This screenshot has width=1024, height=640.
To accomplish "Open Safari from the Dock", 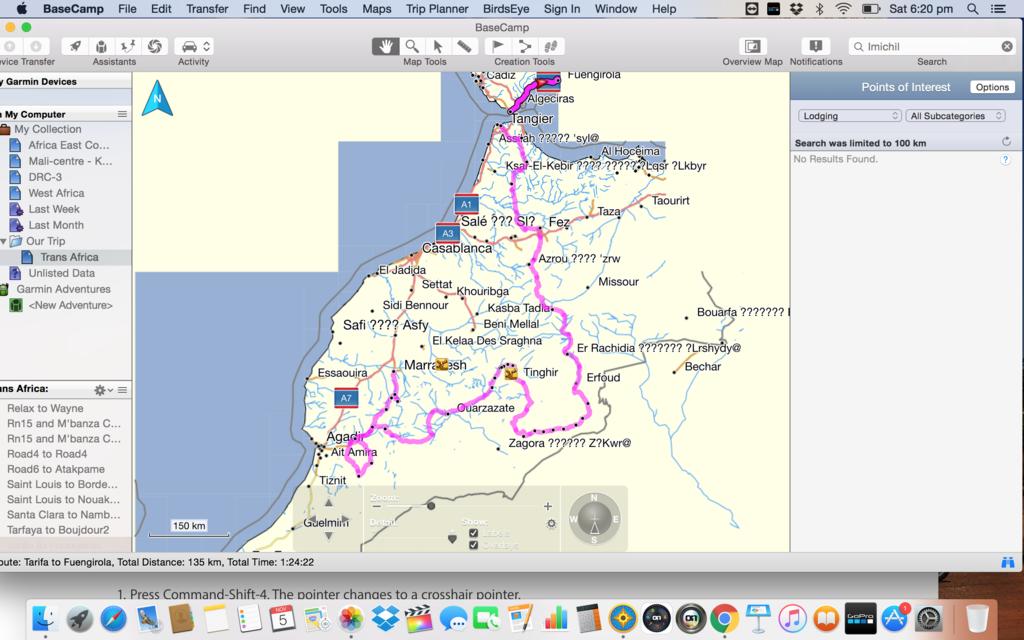I will 114,618.
